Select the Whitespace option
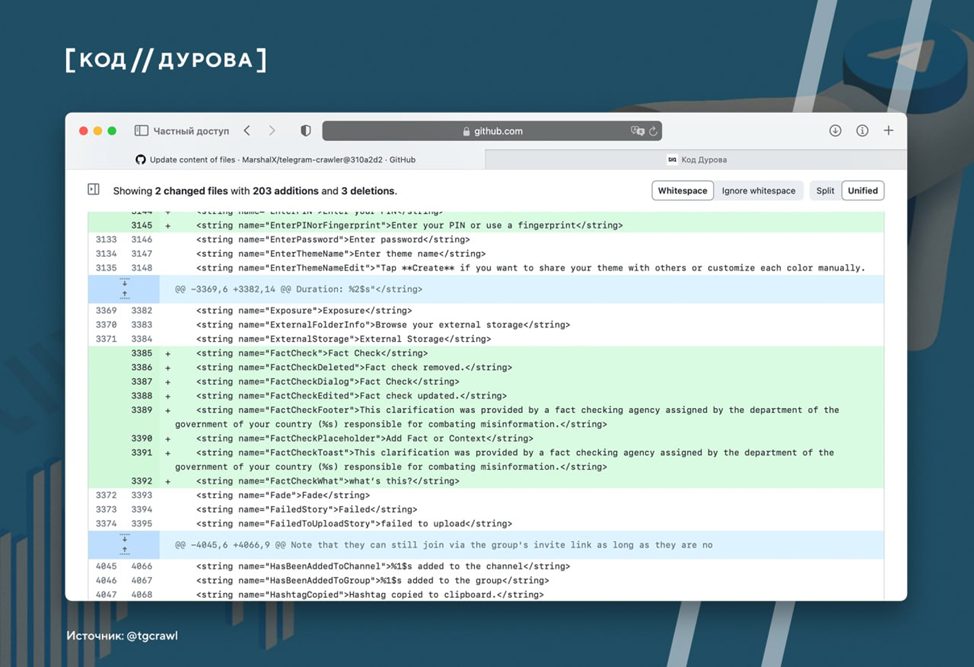 (682, 191)
